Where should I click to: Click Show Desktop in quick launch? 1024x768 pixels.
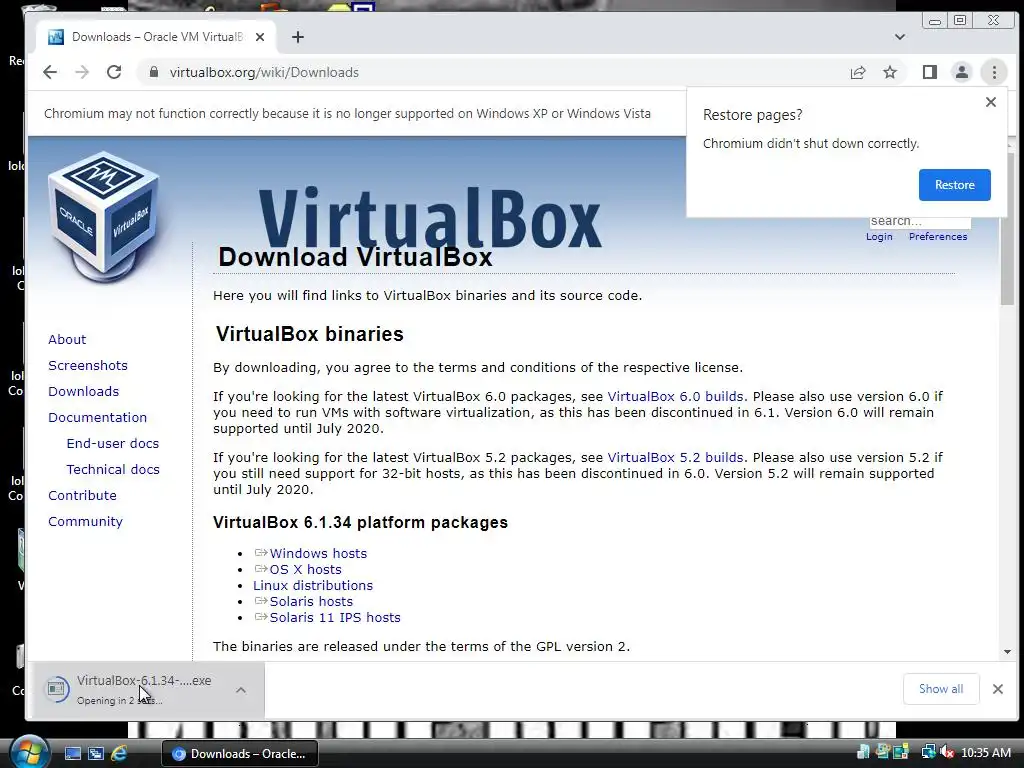[x=72, y=754]
